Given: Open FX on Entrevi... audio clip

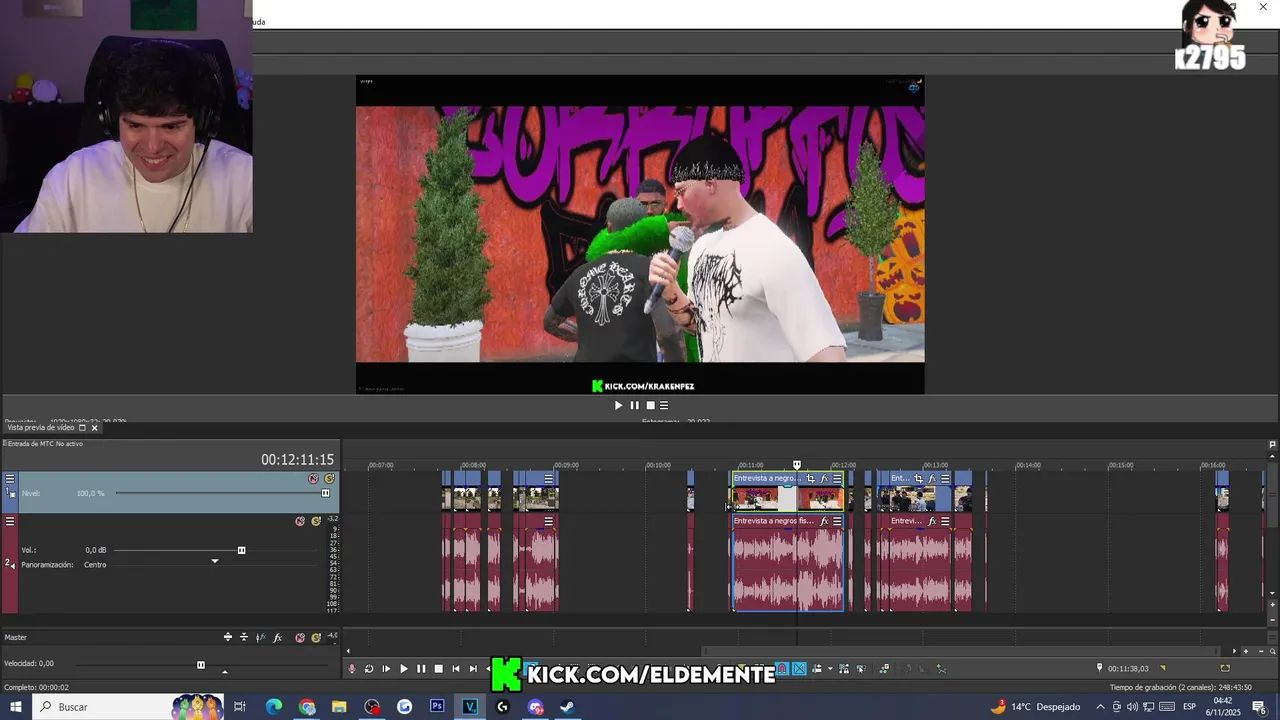Looking at the screenshot, I should [932, 521].
